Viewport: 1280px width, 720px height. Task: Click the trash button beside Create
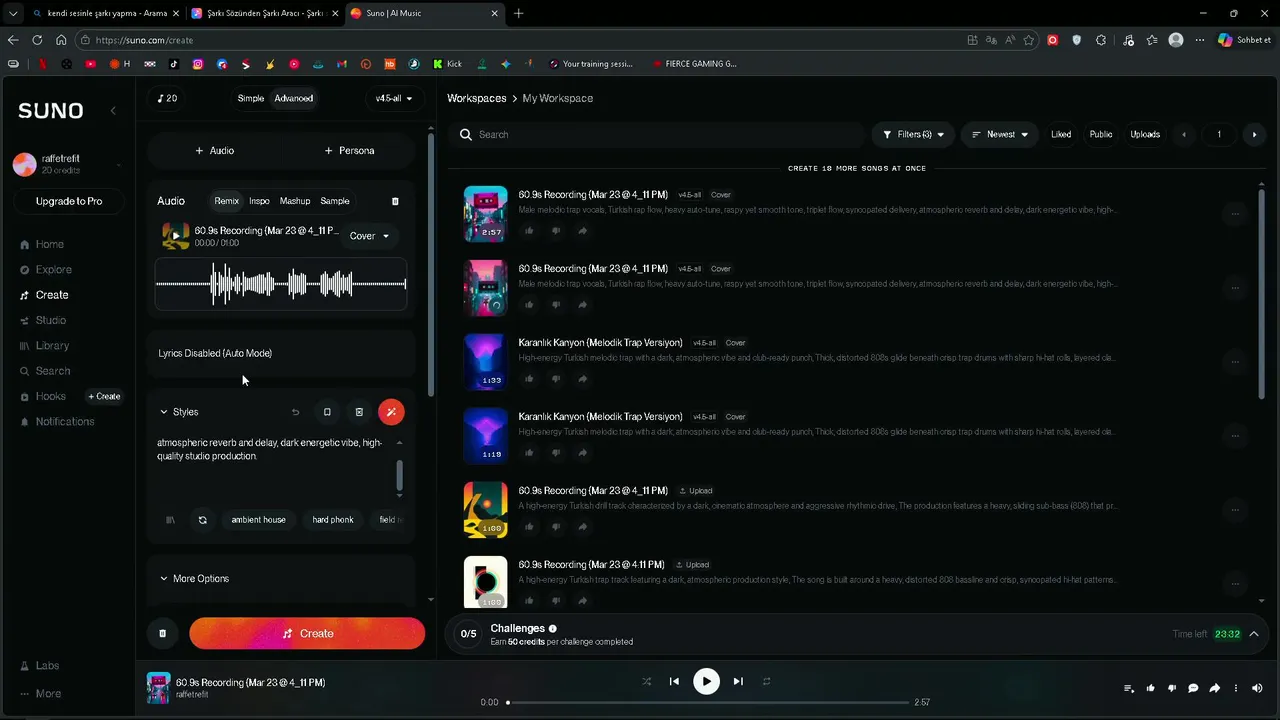(x=162, y=633)
